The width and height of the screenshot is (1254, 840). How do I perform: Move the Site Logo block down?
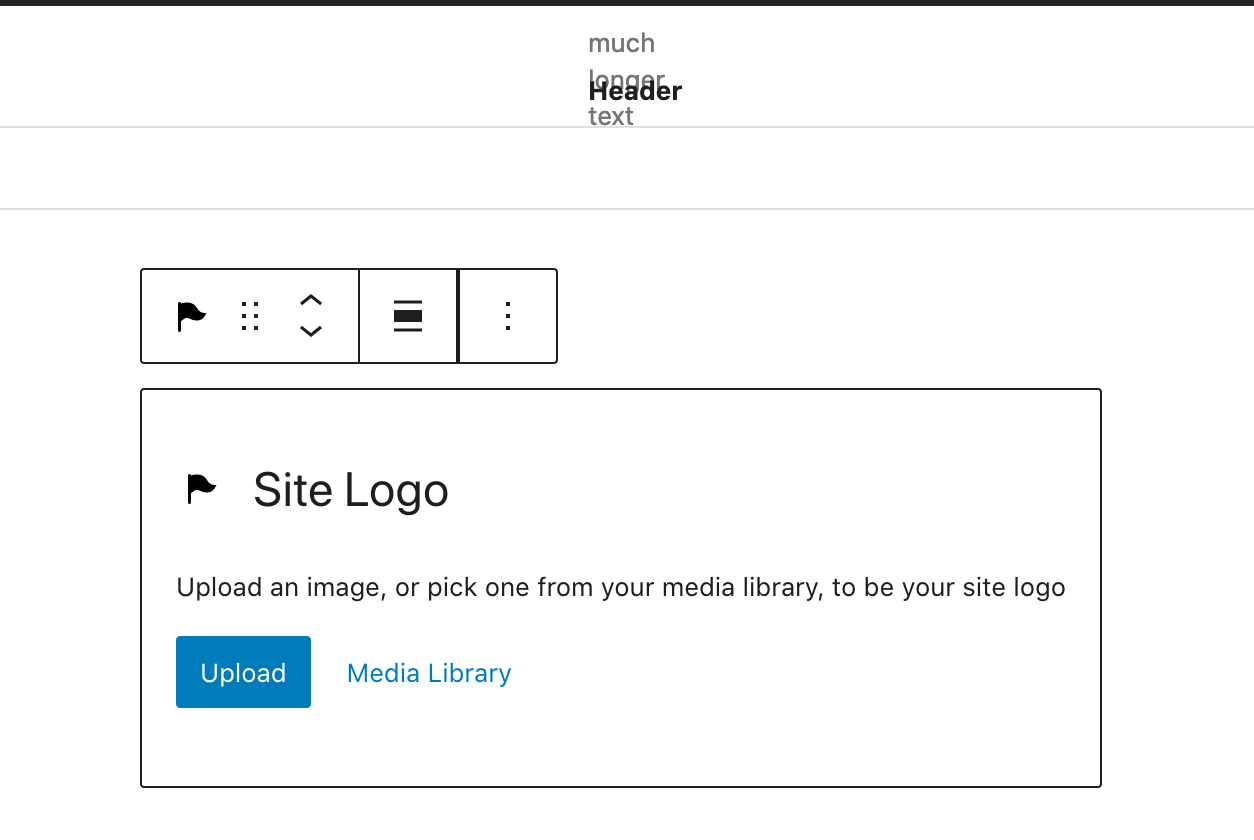click(311, 330)
